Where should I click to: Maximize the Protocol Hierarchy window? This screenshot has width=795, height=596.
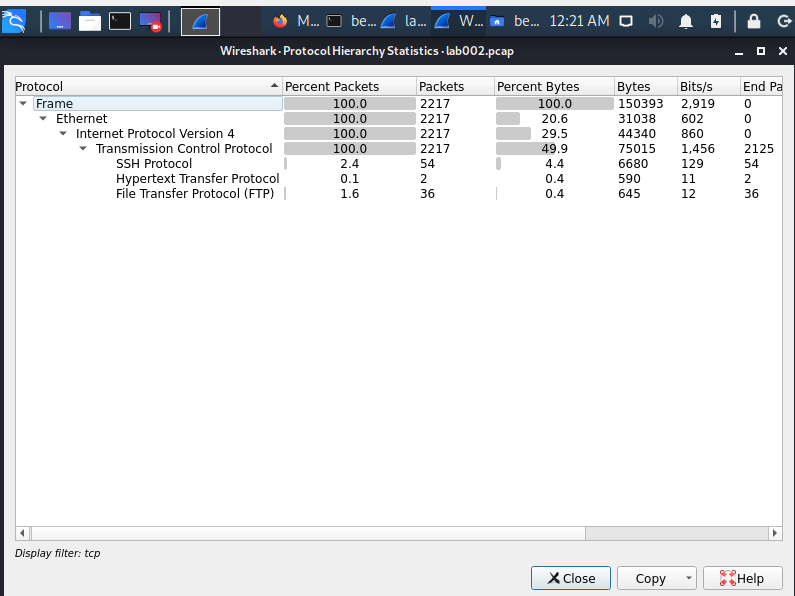761,51
